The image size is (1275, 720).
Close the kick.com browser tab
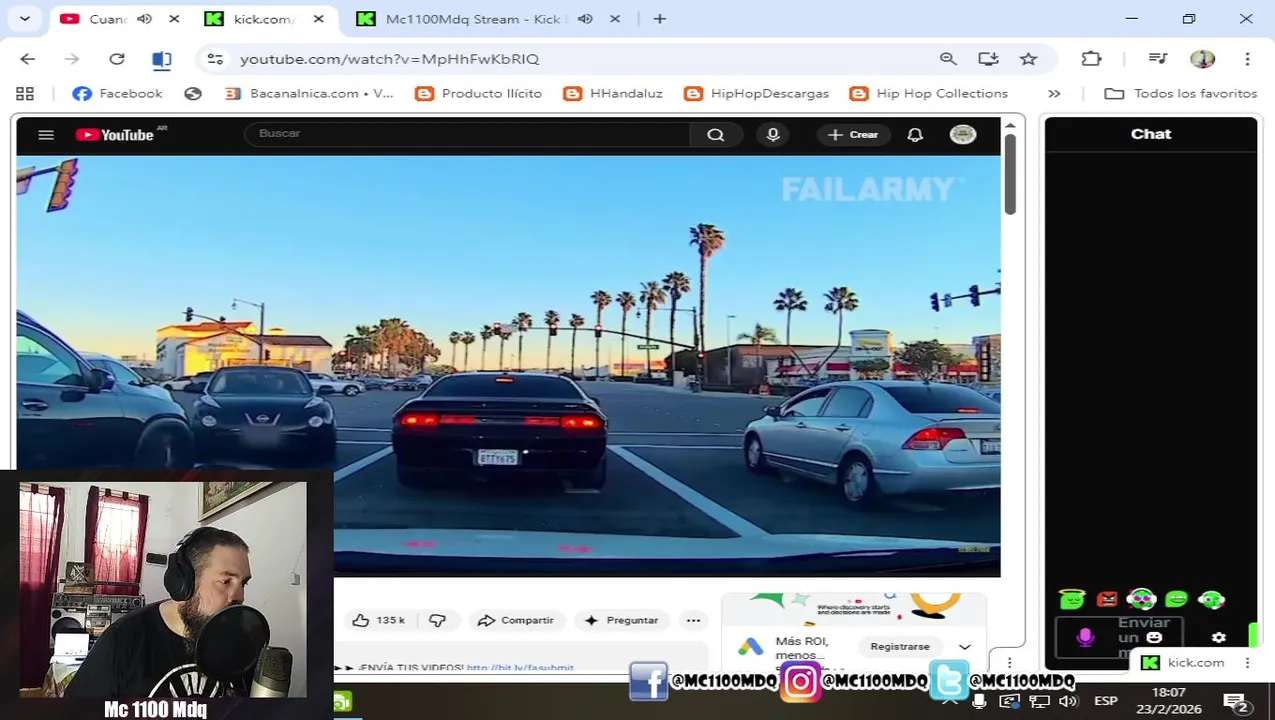pos(318,19)
